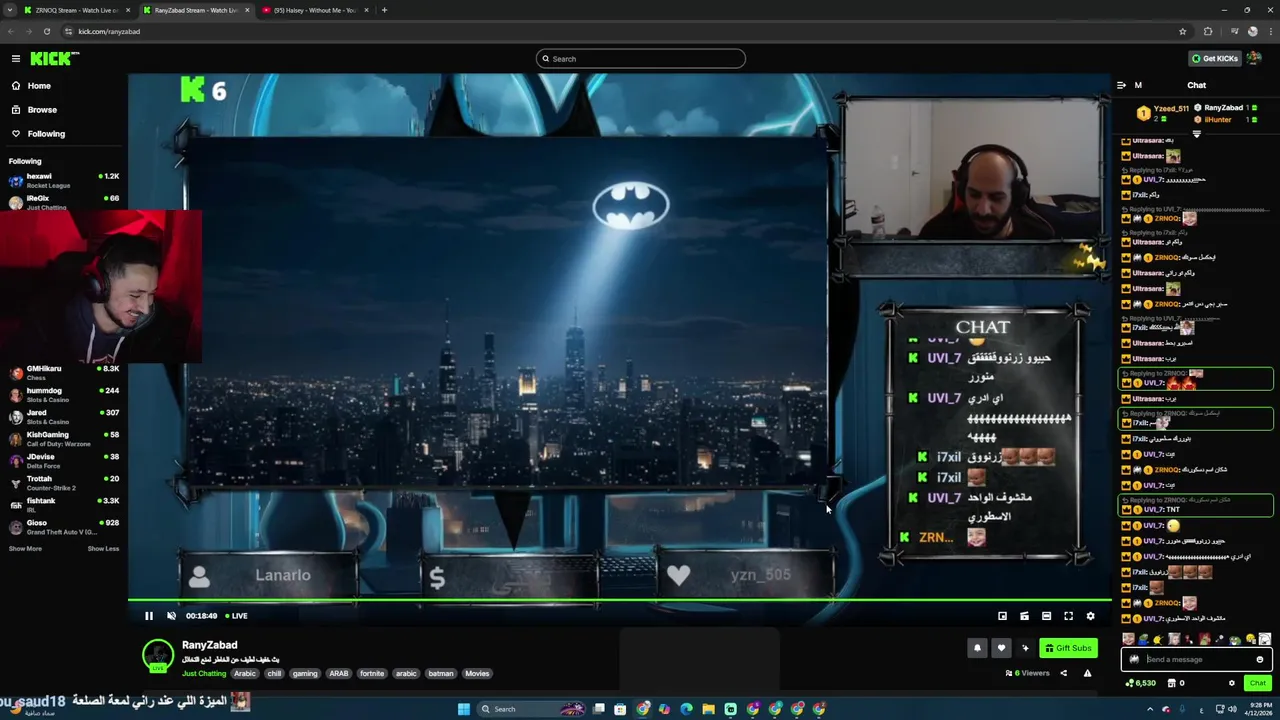Click the Gift Subs button
This screenshot has width=1280, height=720.
pyautogui.click(x=1068, y=648)
